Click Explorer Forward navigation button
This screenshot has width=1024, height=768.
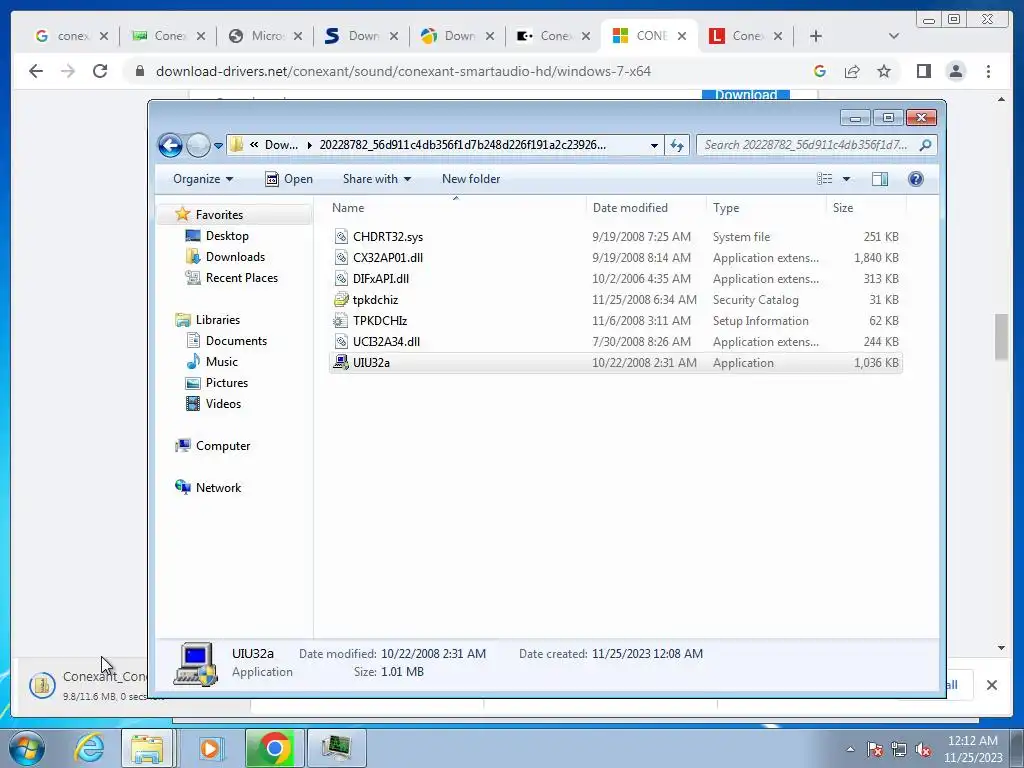tap(198, 145)
